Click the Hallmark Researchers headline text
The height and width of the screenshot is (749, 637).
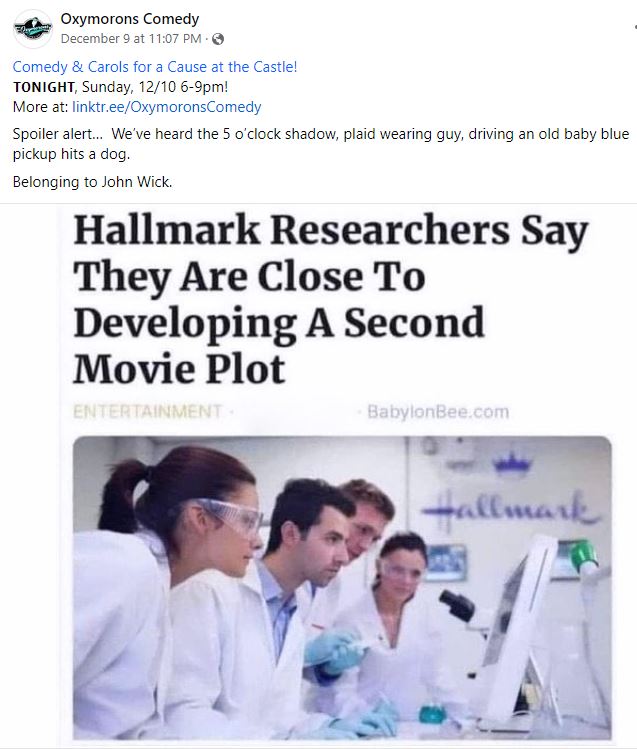pos(330,299)
